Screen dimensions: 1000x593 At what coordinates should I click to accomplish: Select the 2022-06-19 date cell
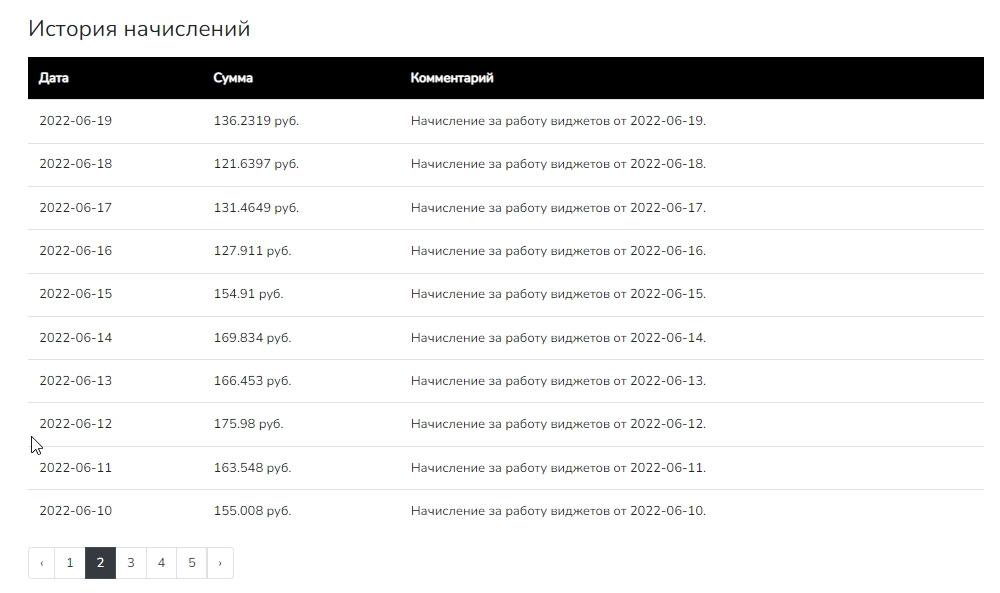click(75, 121)
